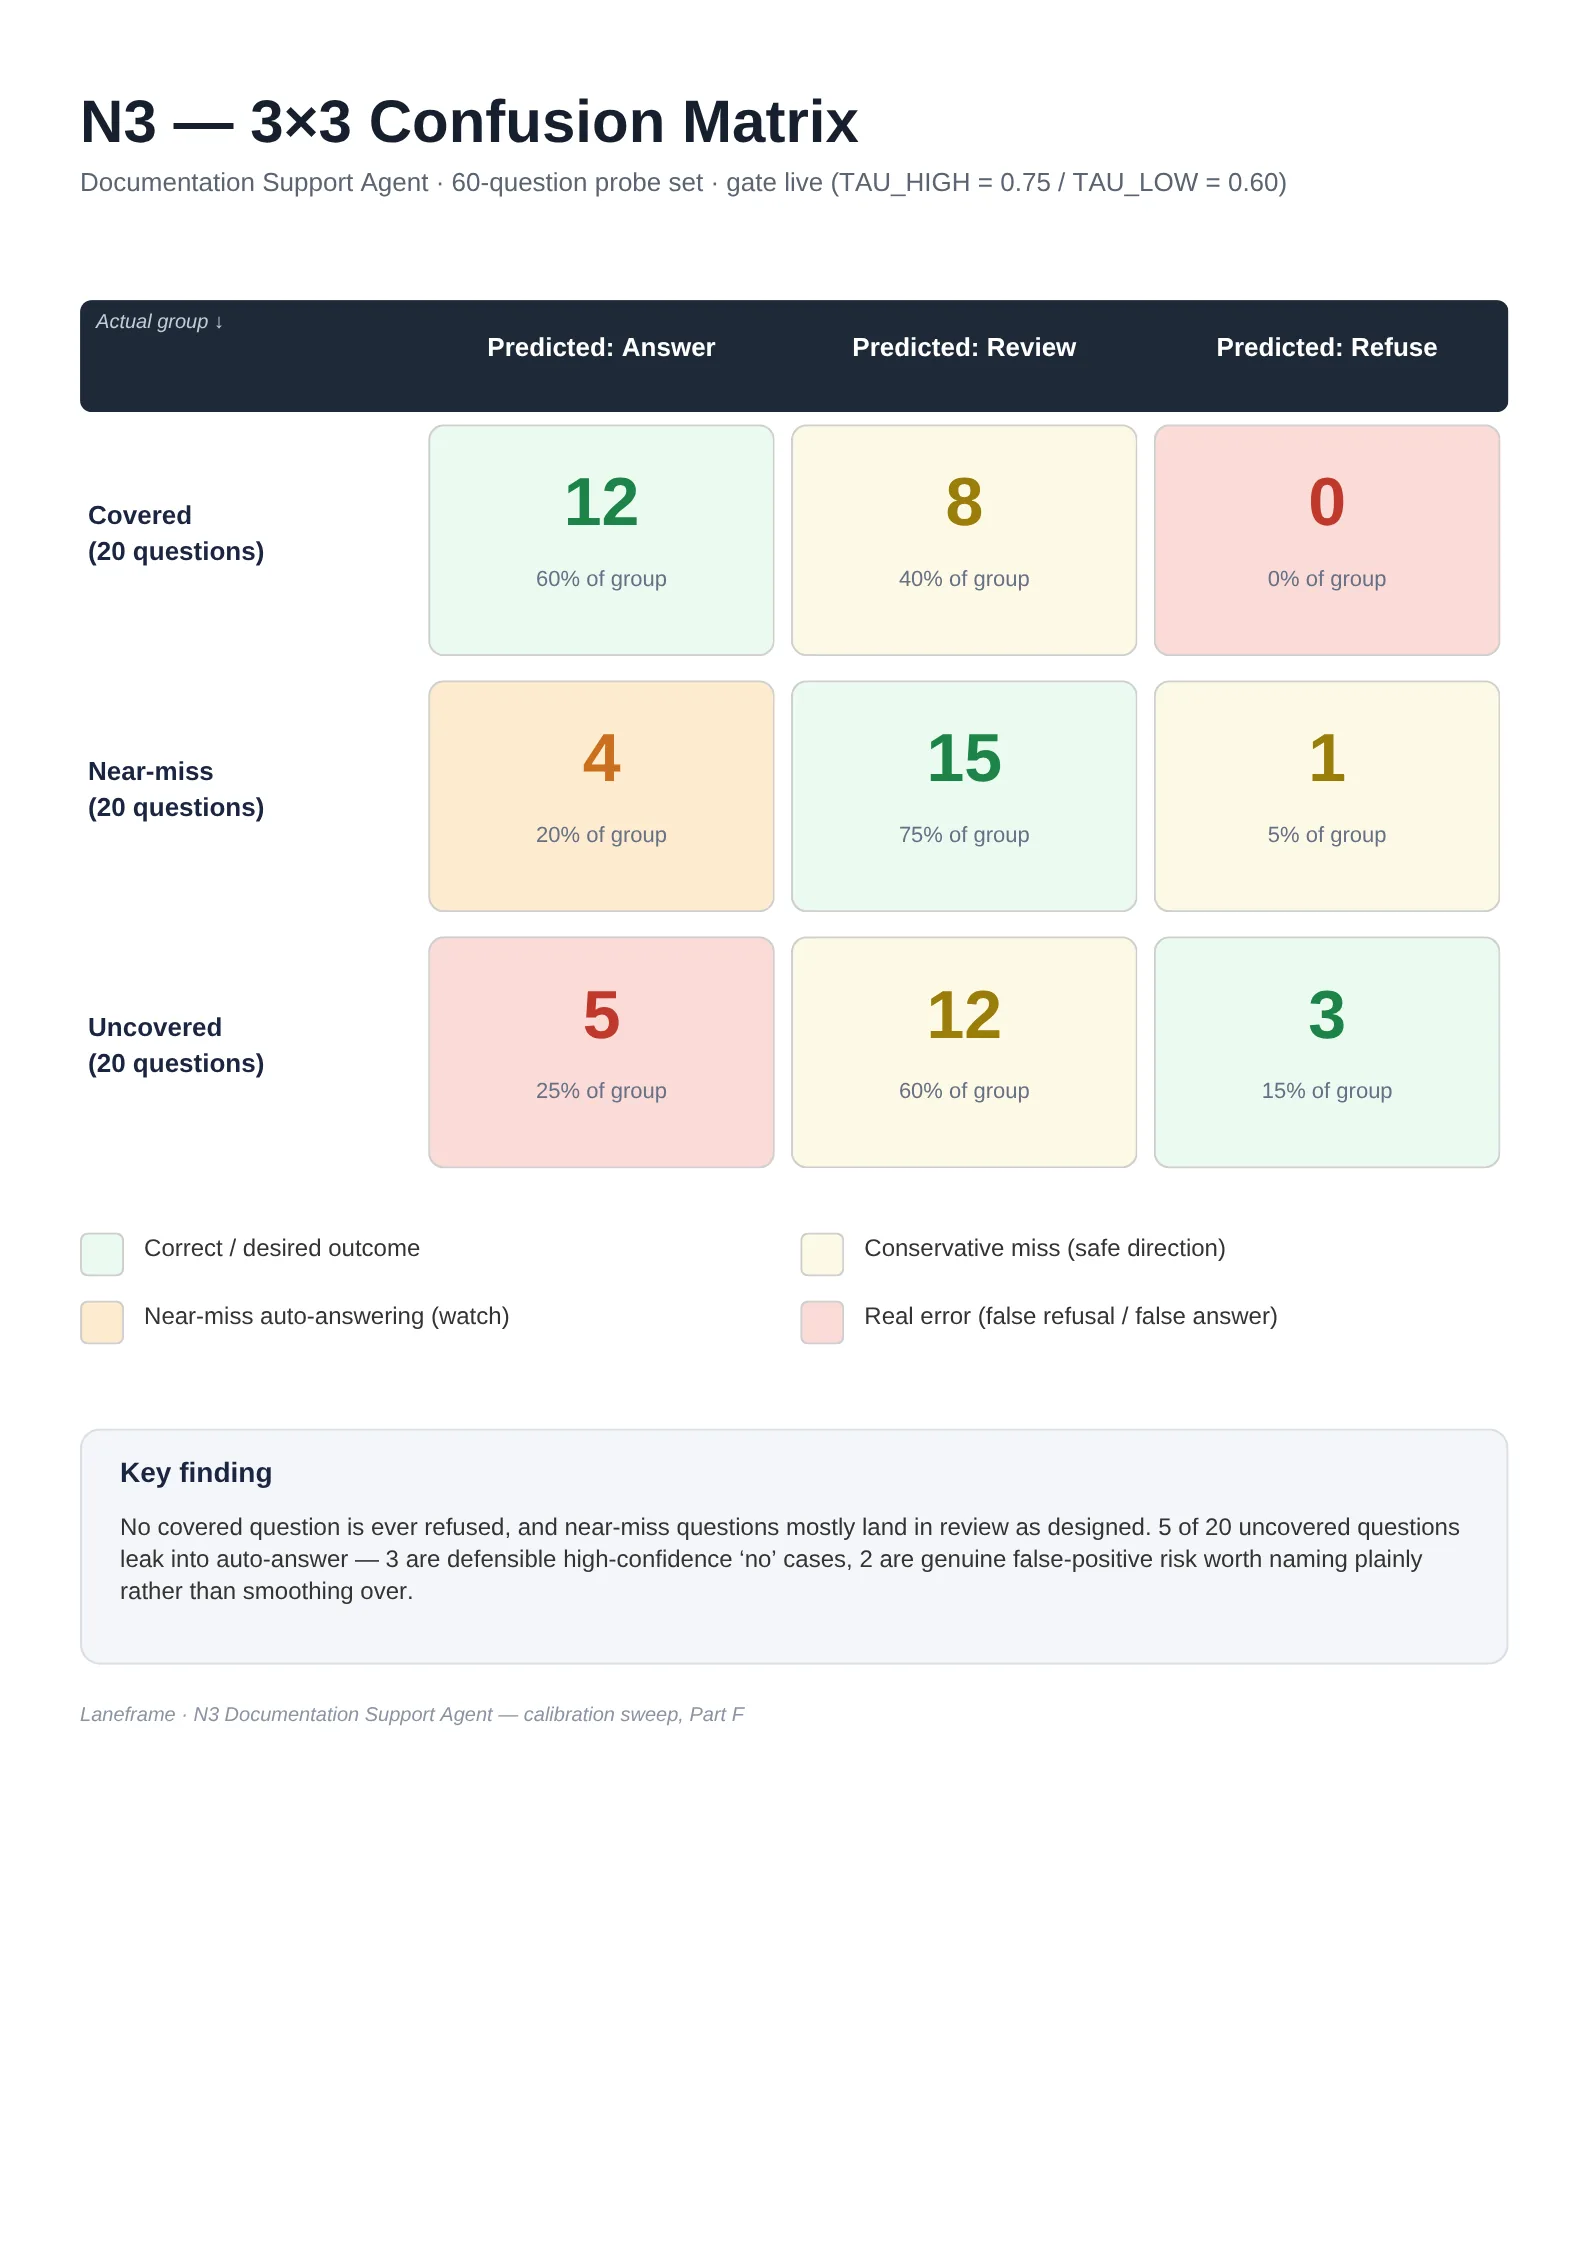Click the green Correct / desired outcome legend swatch
The width and height of the screenshot is (1588, 2246).
(102, 1254)
